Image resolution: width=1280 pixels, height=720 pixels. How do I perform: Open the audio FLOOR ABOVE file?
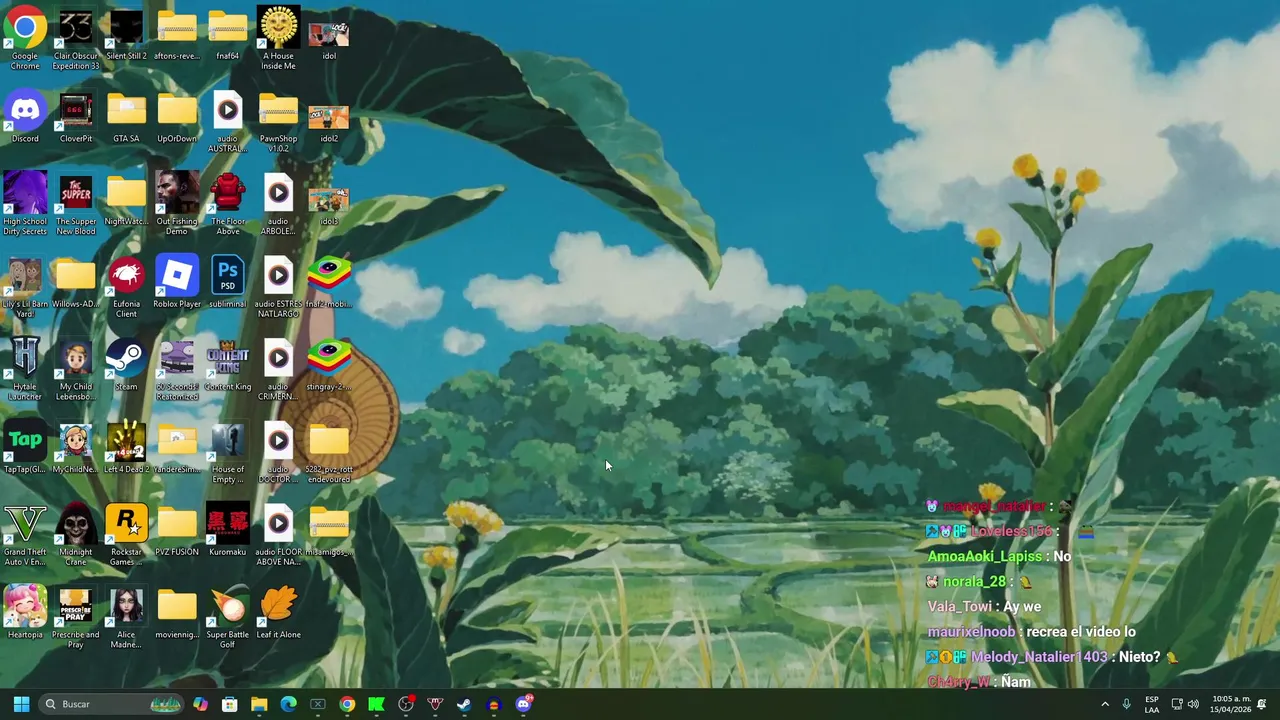(x=278, y=535)
